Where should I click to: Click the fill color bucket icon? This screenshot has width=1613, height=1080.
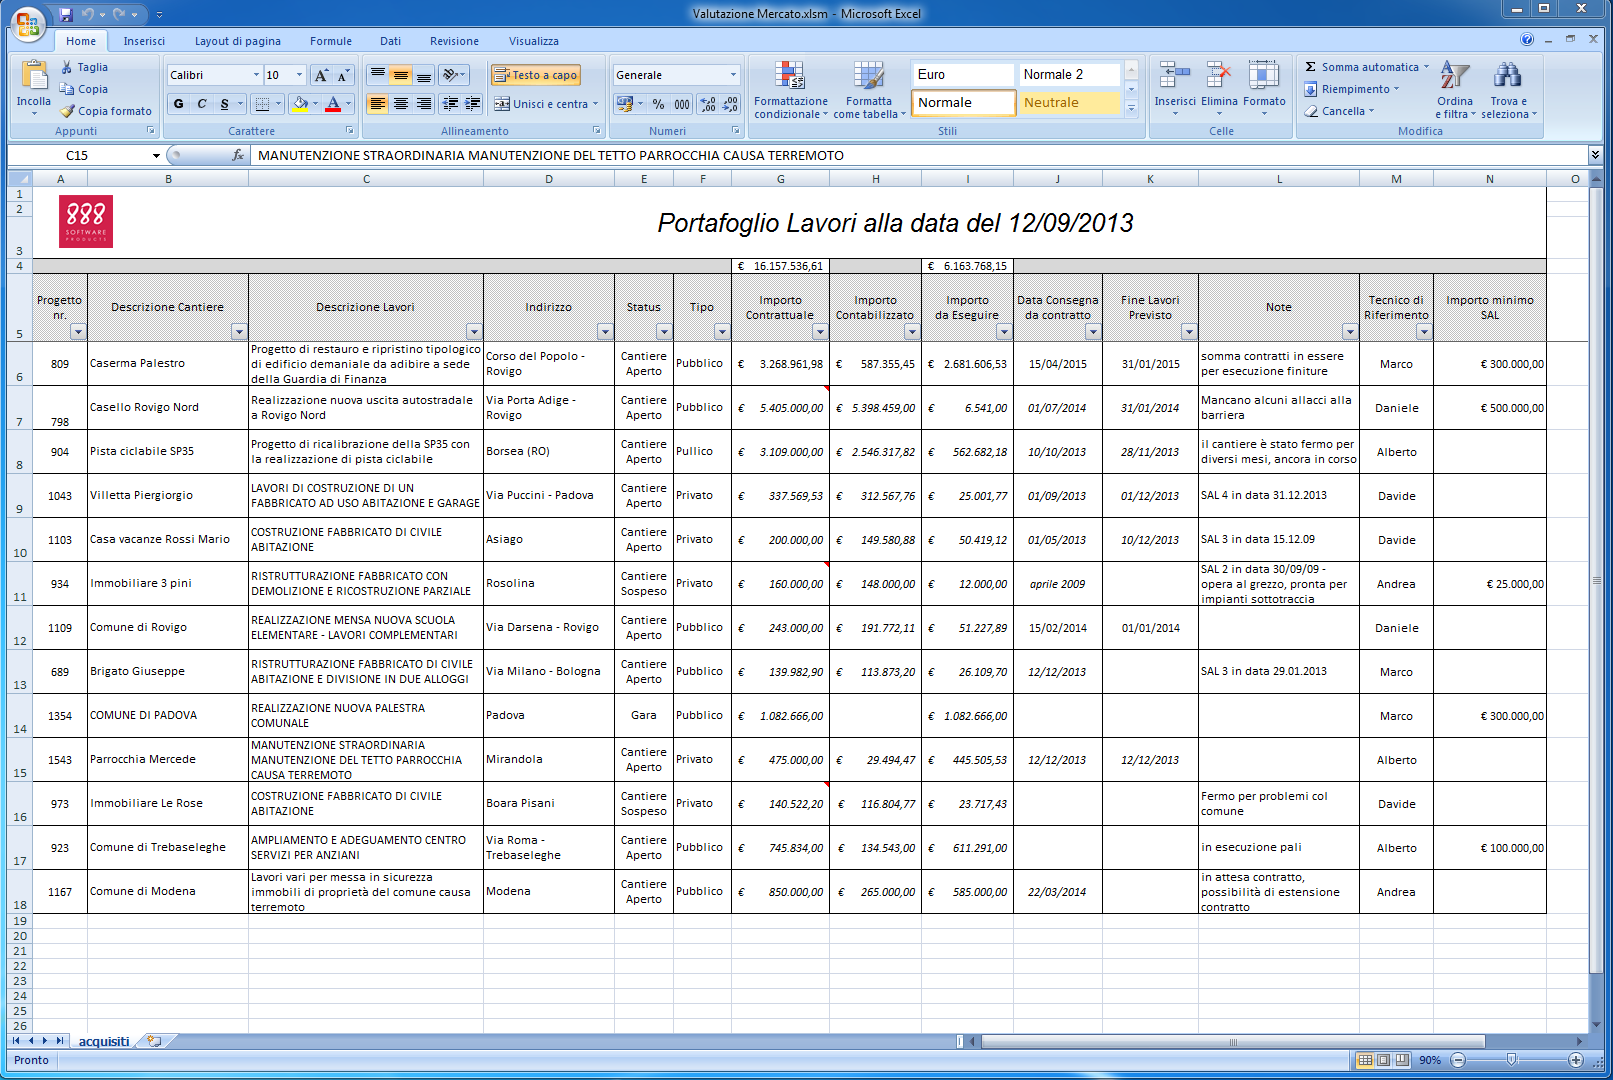[x=300, y=104]
